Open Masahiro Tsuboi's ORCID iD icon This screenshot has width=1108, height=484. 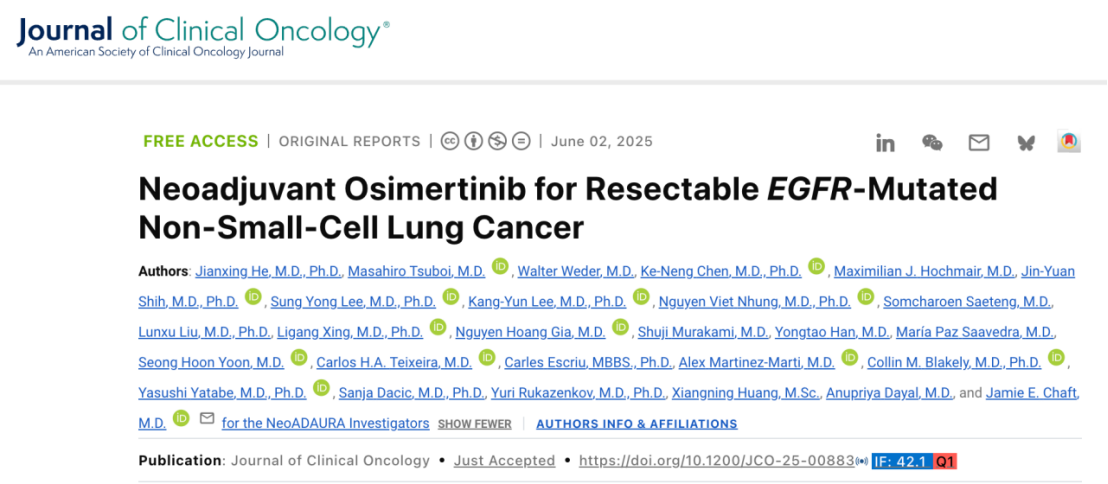point(500,267)
